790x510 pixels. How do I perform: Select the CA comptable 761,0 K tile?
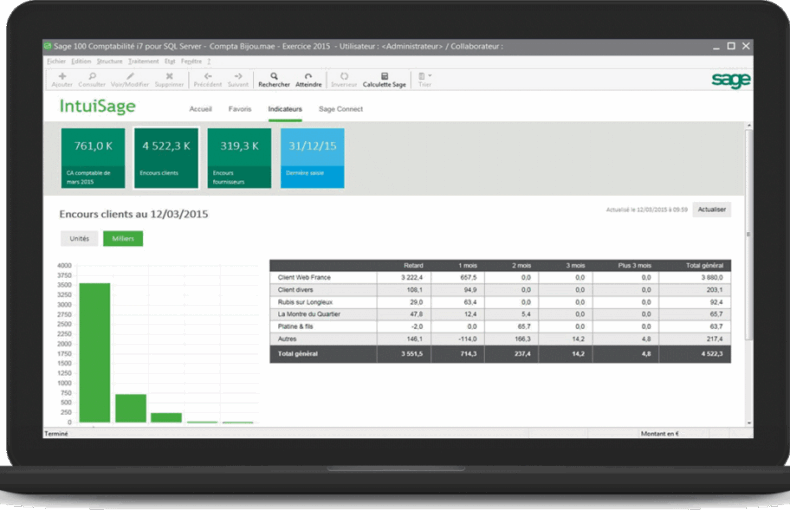coord(93,158)
